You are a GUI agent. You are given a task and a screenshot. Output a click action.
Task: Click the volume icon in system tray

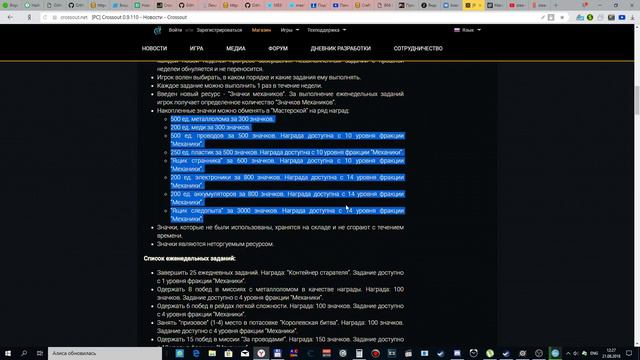[576, 353]
